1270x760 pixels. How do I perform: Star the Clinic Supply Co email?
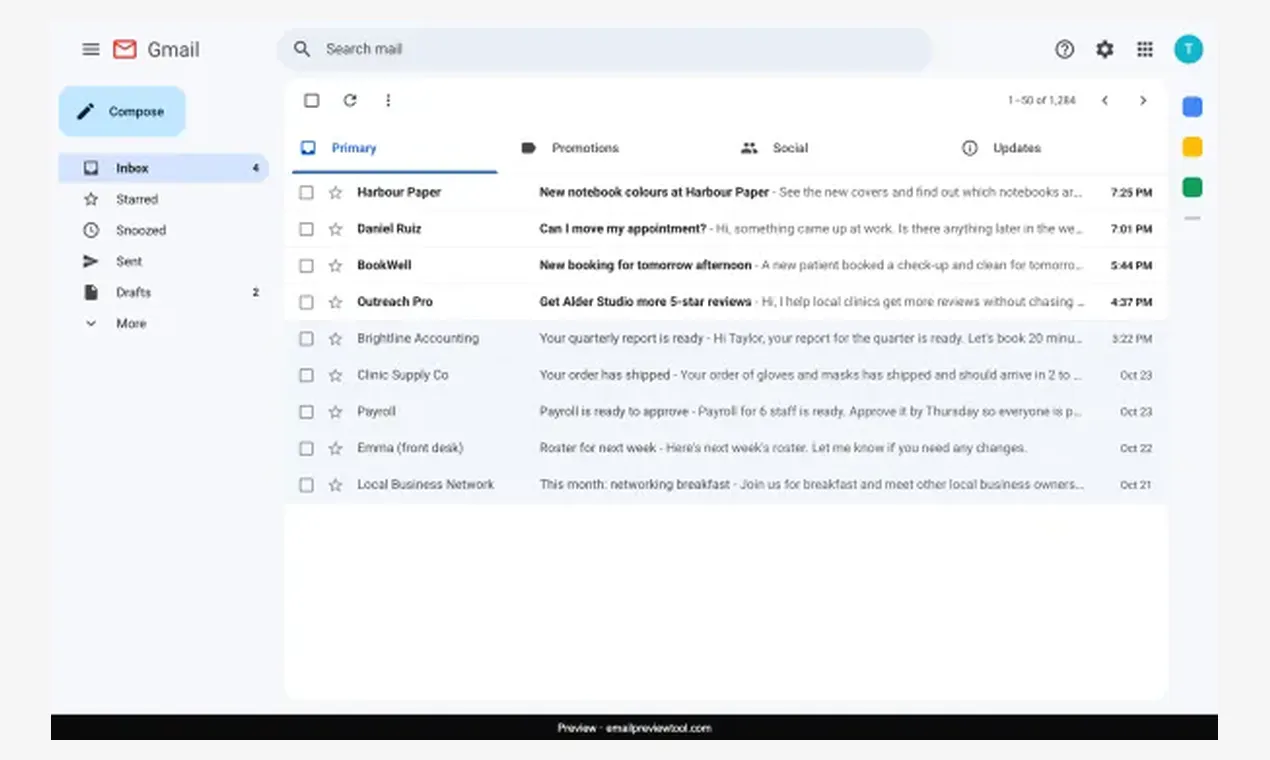335,375
